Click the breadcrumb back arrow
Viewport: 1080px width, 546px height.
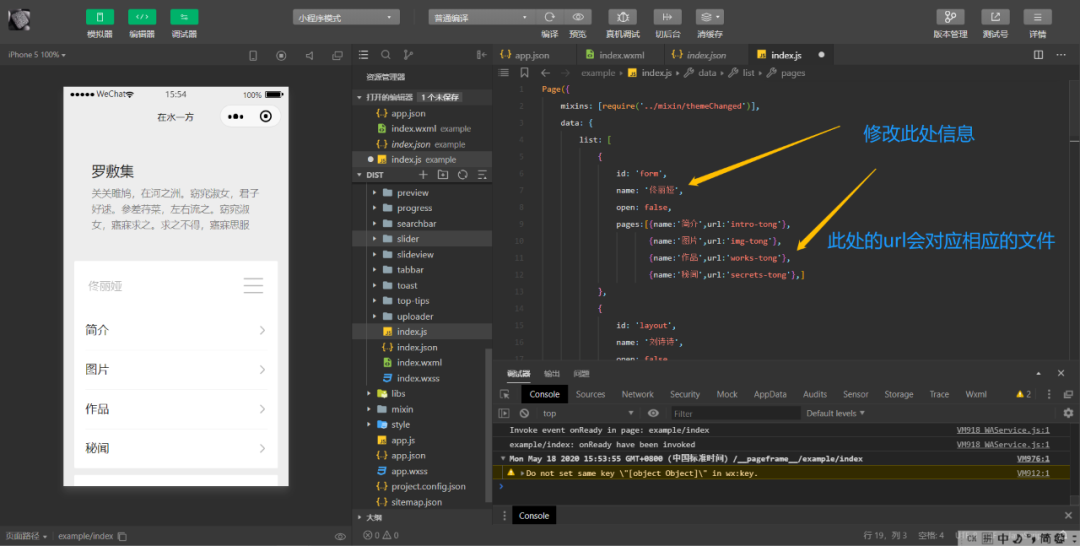coord(546,73)
